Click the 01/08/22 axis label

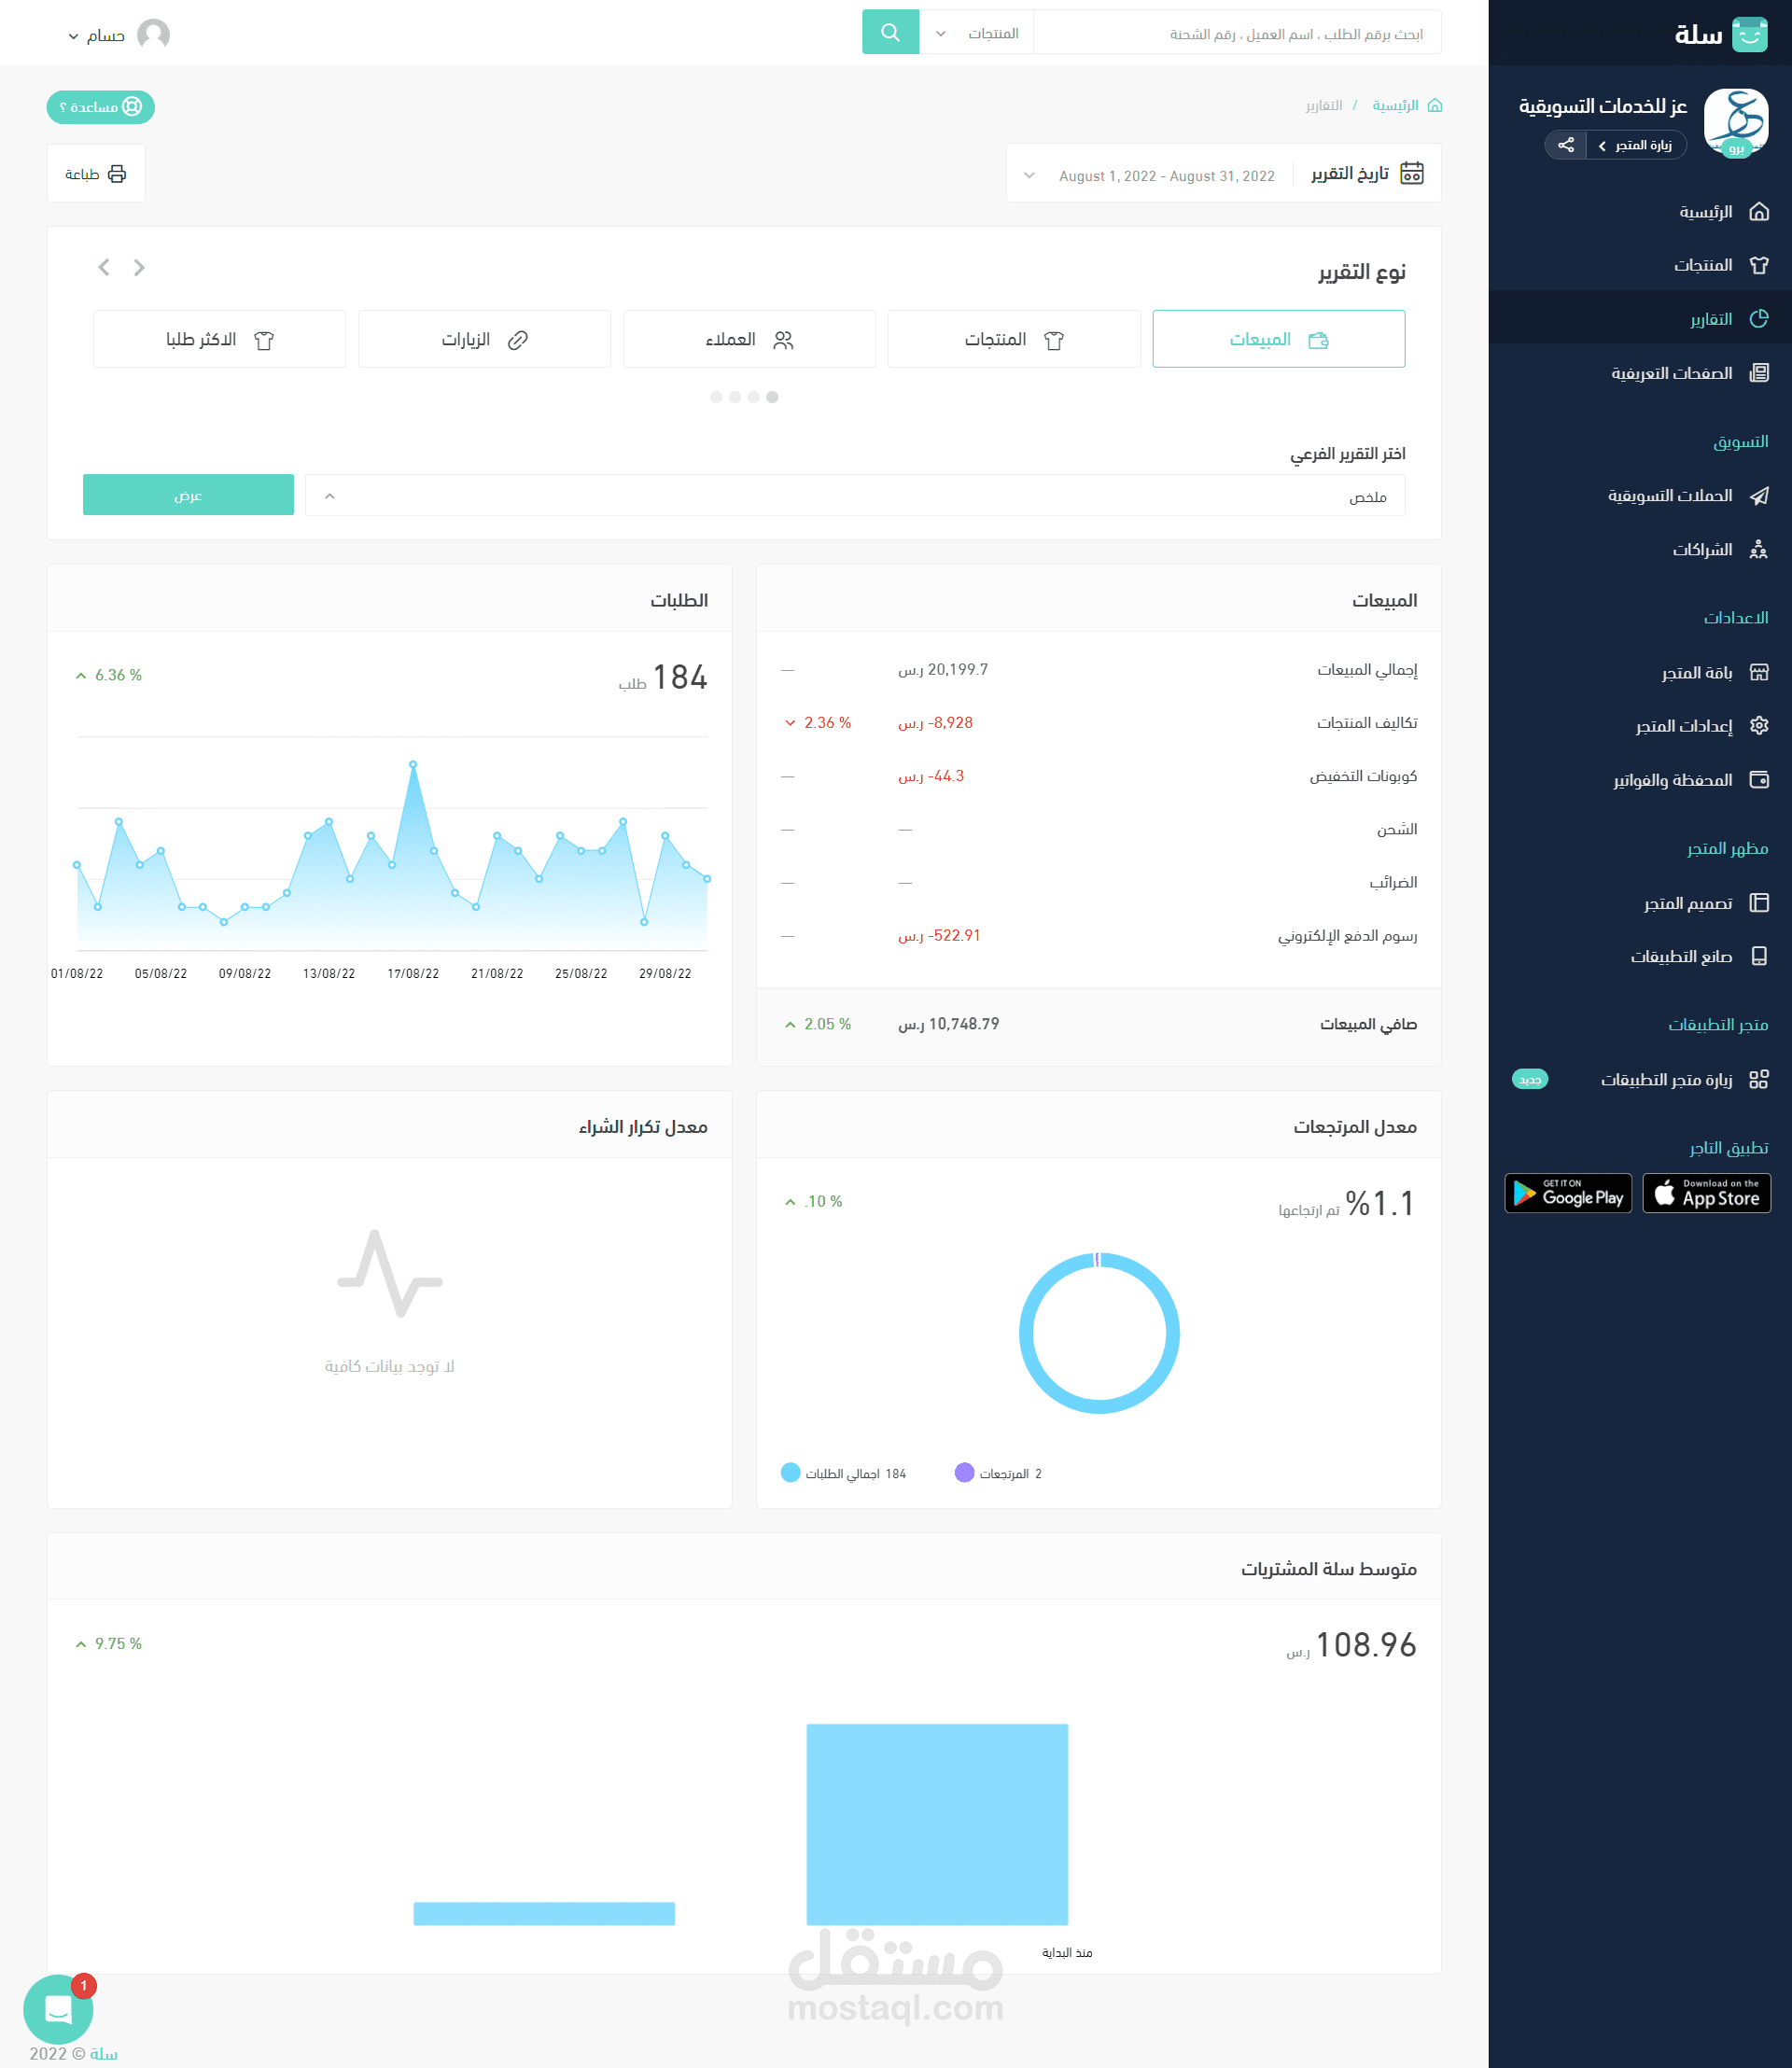click(x=77, y=973)
